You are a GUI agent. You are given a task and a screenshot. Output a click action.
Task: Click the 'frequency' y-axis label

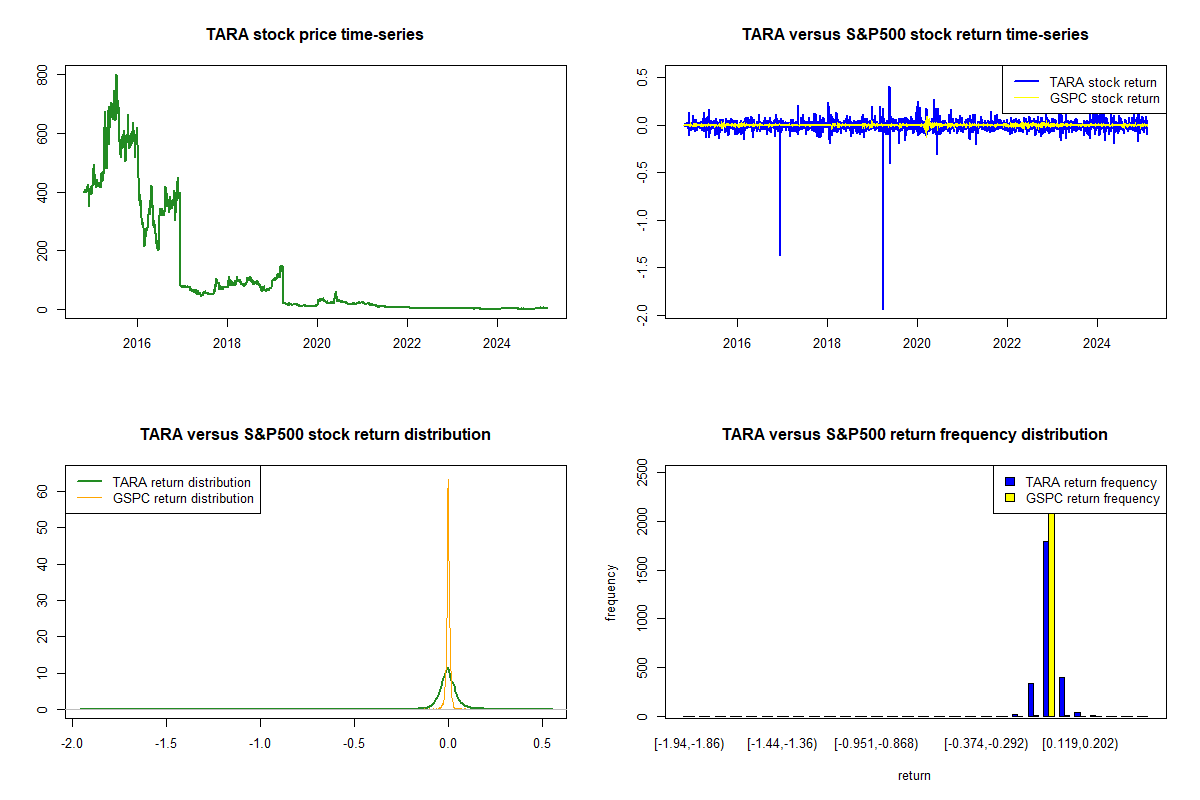(612, 593)
